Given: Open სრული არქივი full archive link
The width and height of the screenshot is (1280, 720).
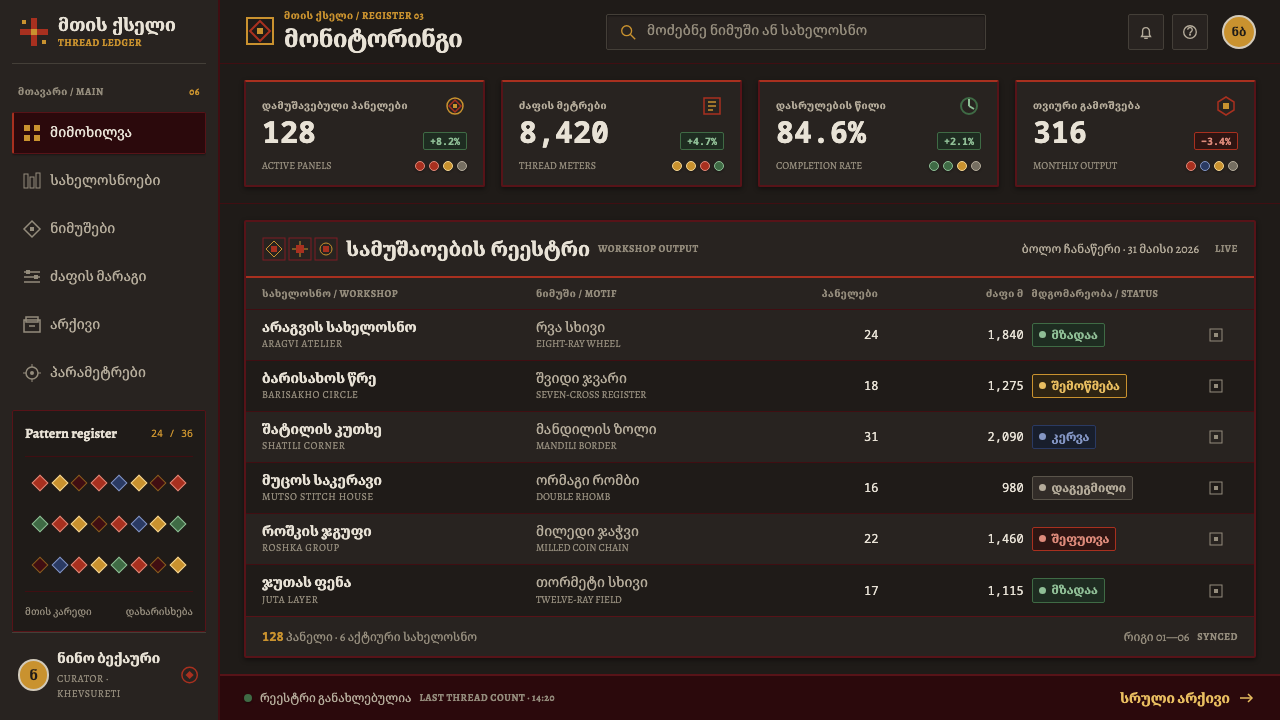Looking at the screenshot, I should (x=1187, y=698).
